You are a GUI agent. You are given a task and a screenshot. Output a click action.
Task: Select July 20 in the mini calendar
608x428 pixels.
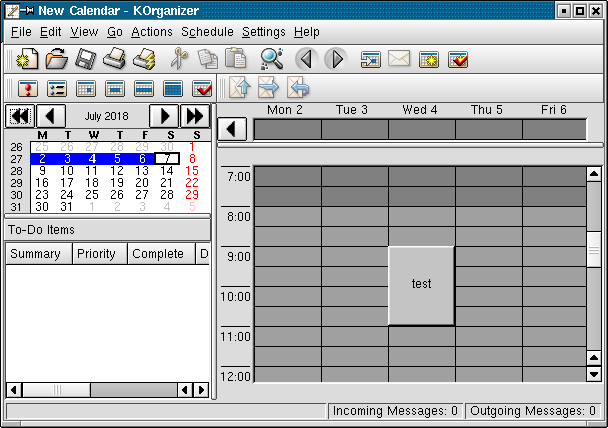pos(142,183)
